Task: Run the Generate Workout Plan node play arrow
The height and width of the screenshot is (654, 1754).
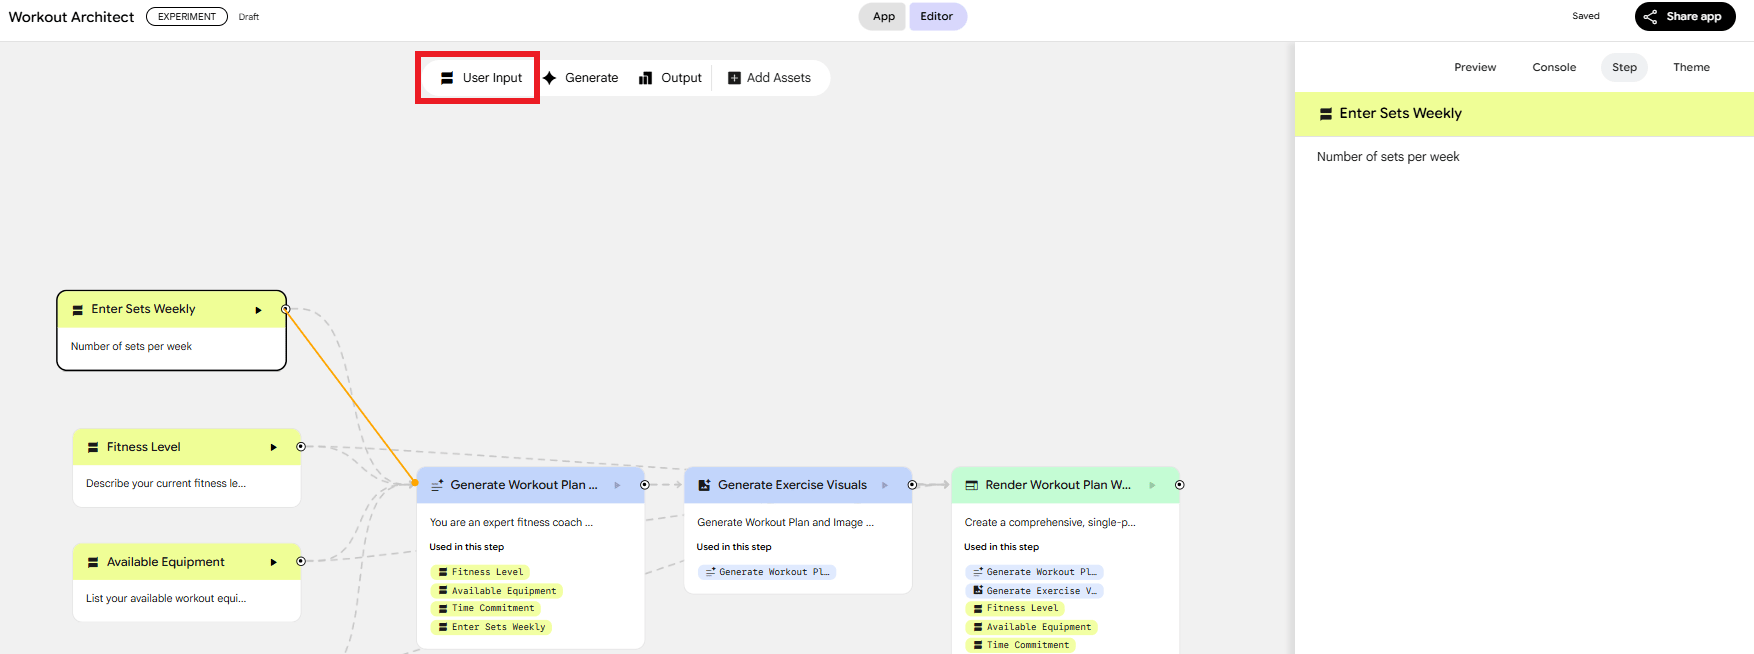Action: click(x=617, y=485)
